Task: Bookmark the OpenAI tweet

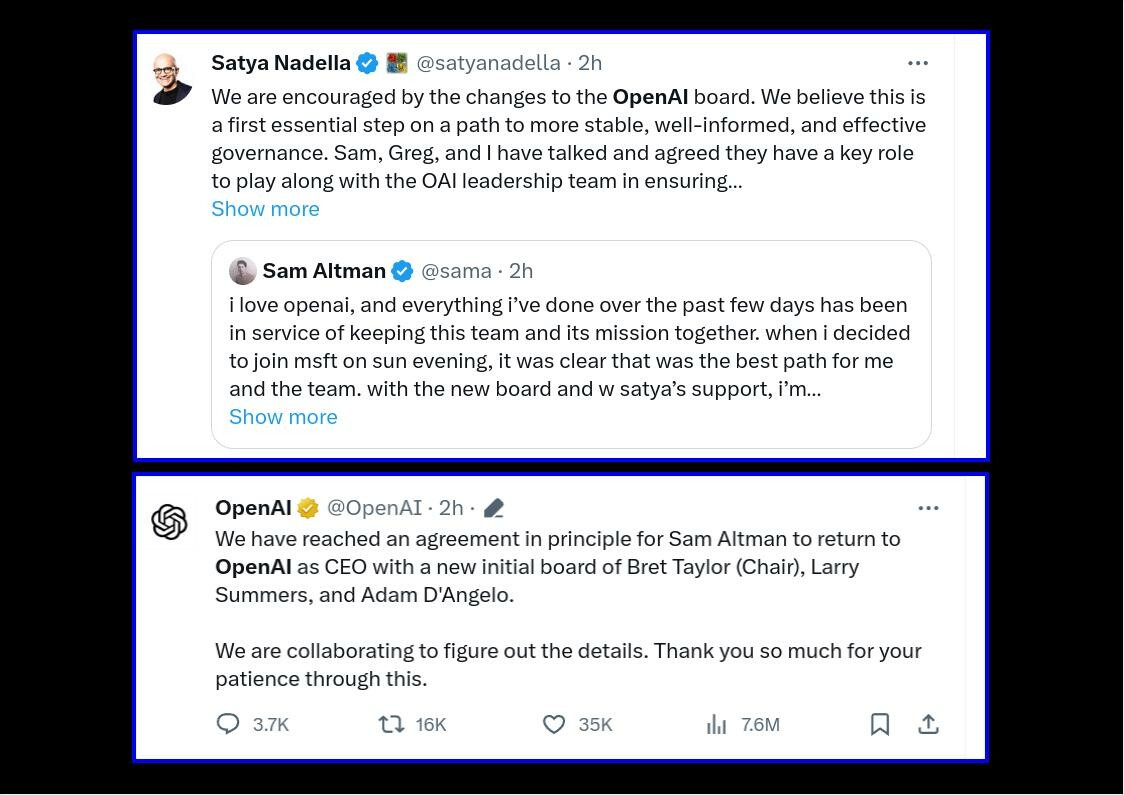Action: 880,724
